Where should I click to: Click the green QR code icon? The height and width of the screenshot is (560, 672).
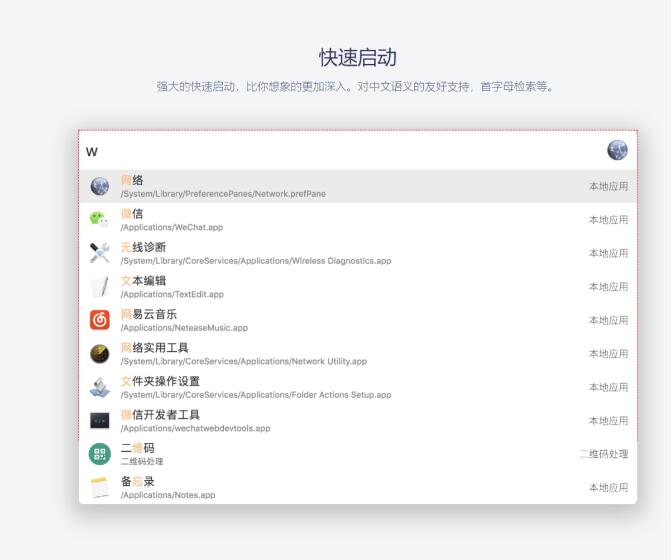click(x=100, y=454)
